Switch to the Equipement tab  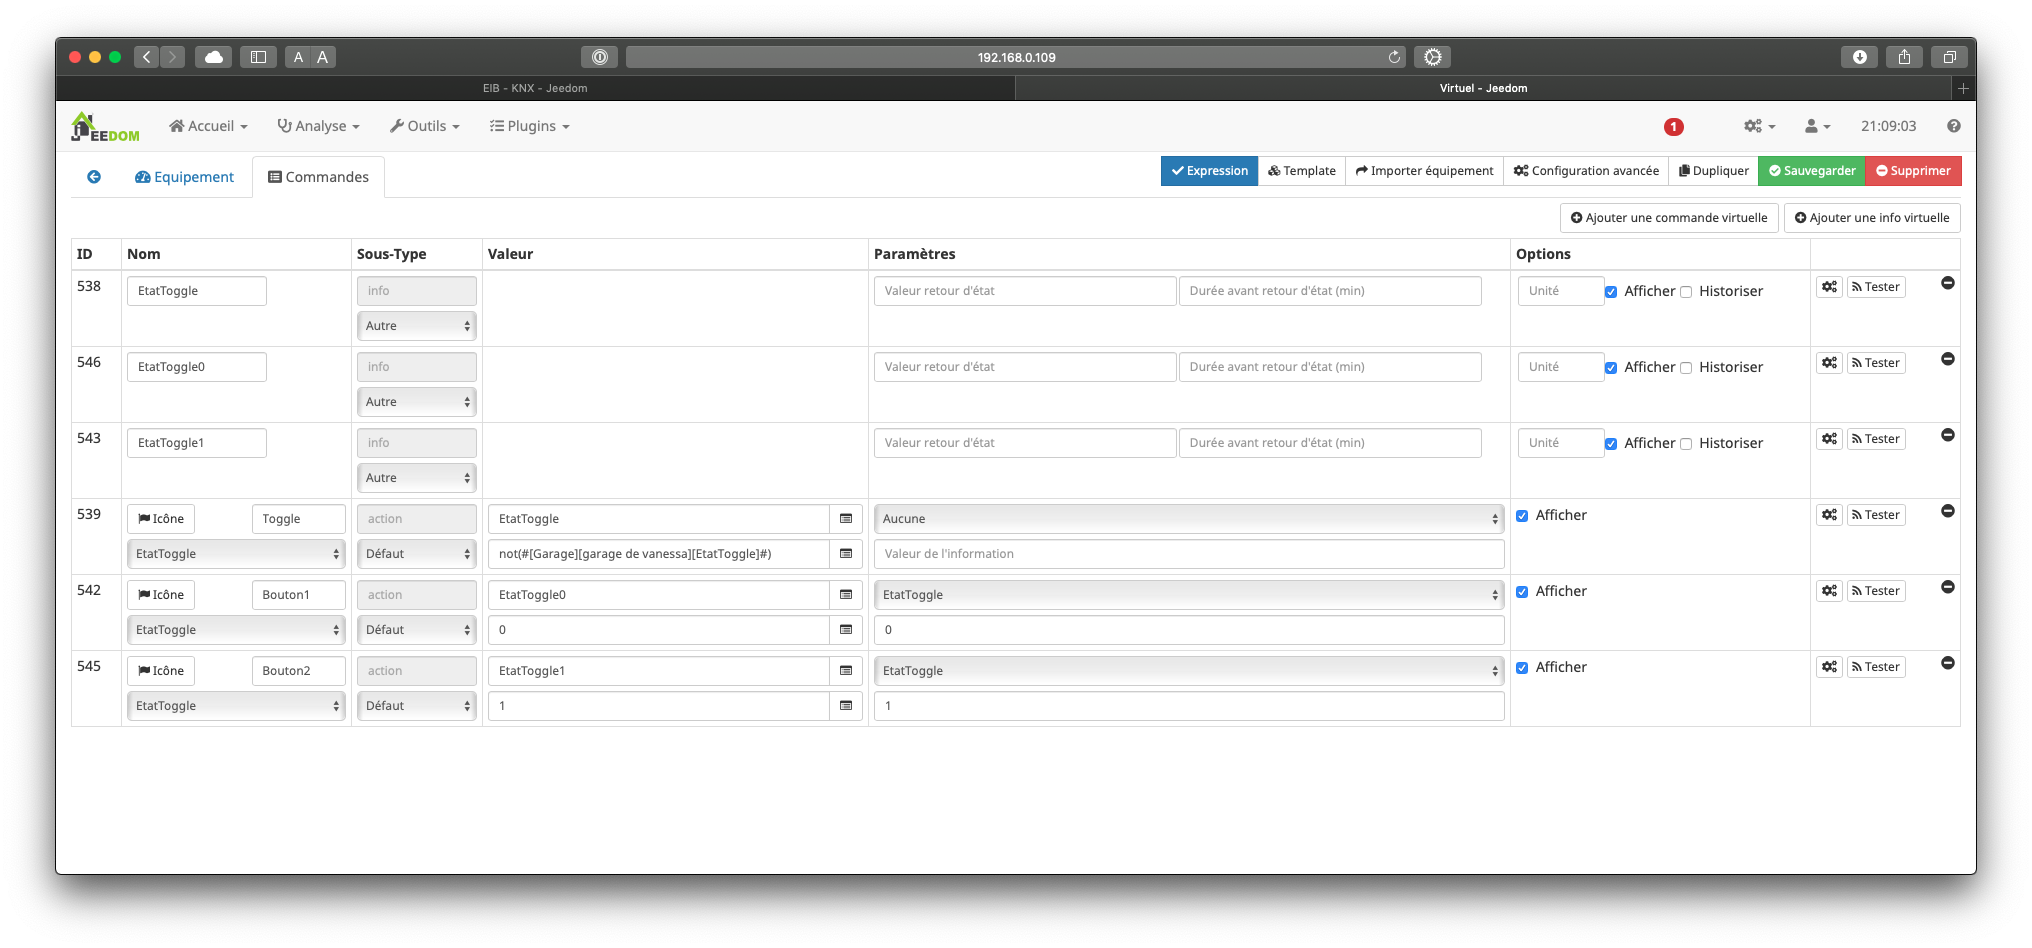(x=184, y=177)
